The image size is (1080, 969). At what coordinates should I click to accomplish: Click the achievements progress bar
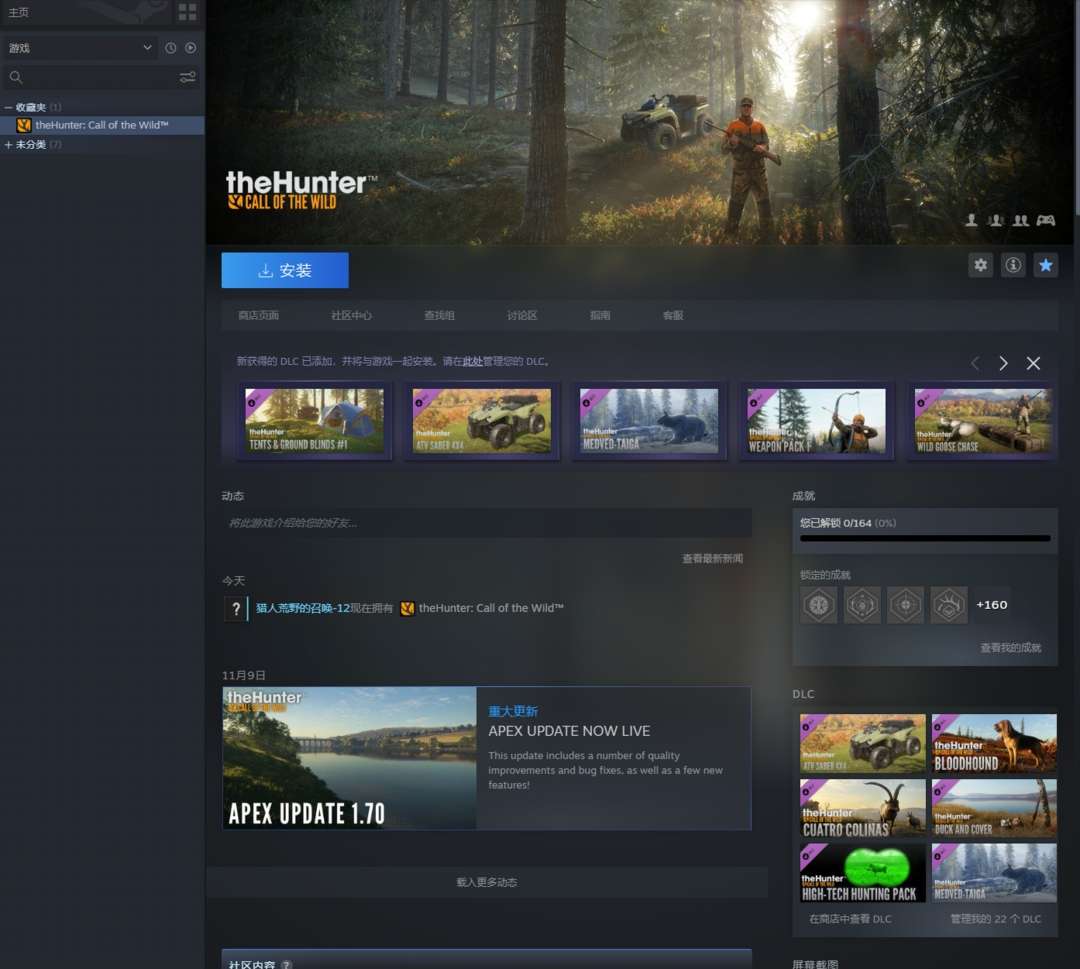tap(925, 539)
